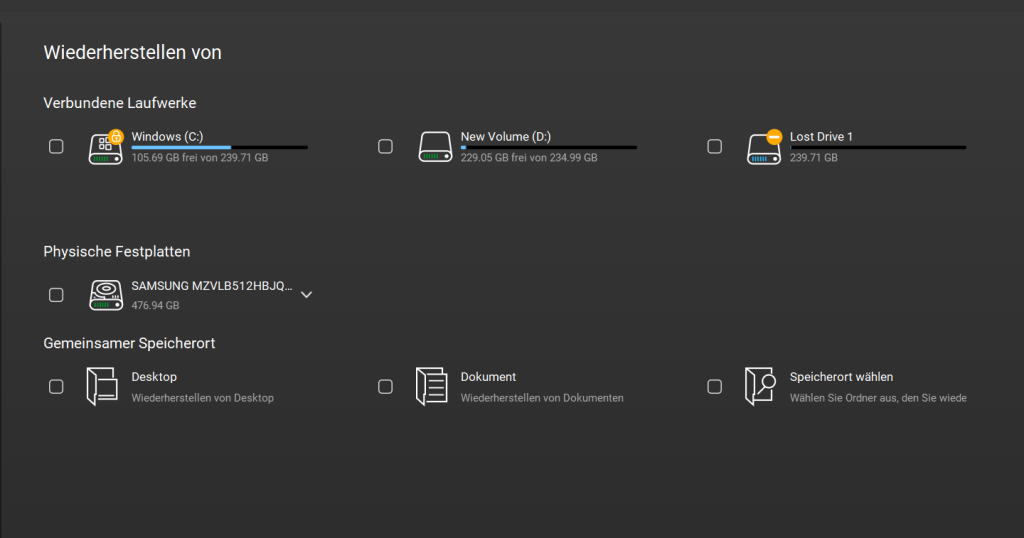The width and height of the screenshot is (1024, 538).
Task: Click the Windows (C:) storage usage bar
Action: click(x=219, y=147)
